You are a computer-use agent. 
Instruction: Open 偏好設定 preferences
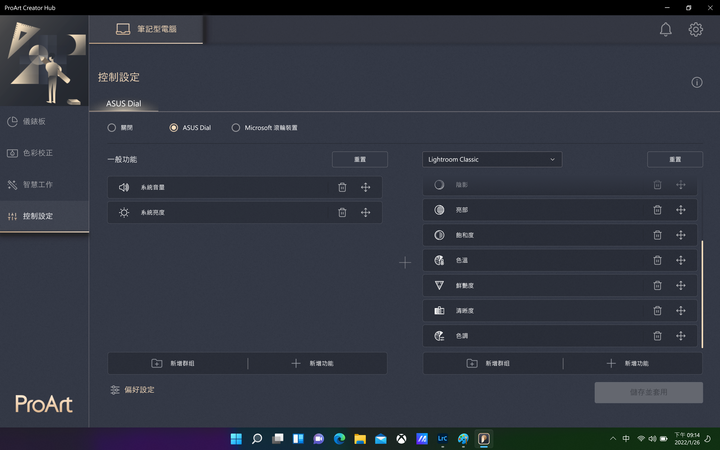132,390
